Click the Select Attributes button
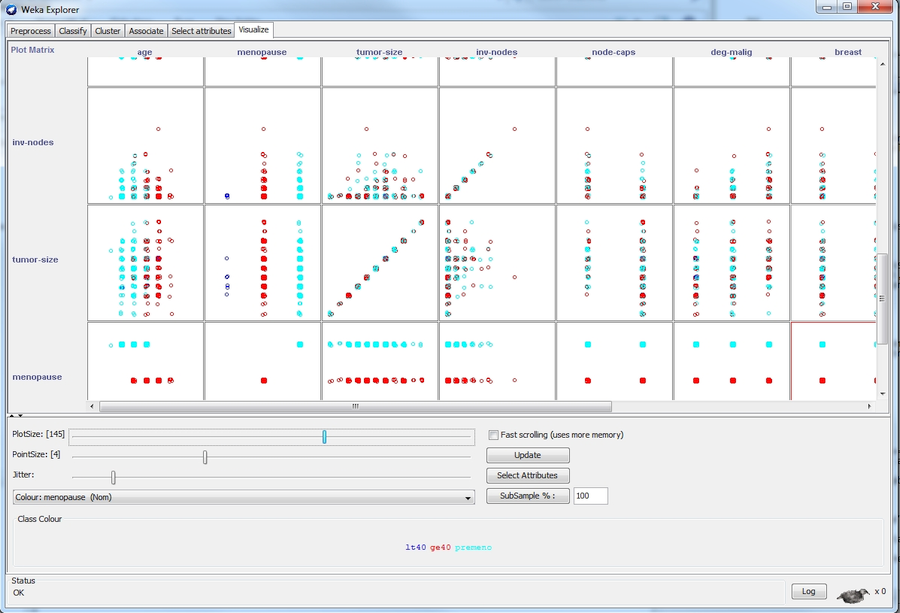This screenshot has width=900, height=613. (x=527, y=475)
